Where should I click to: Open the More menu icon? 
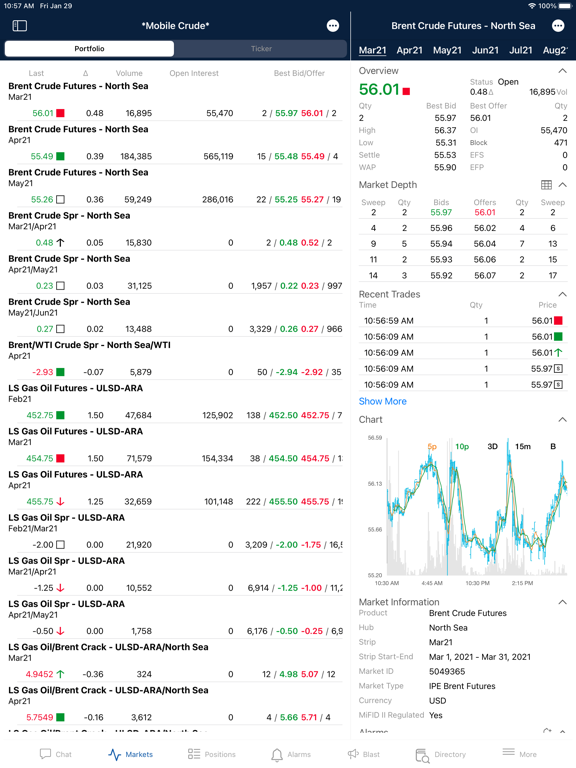point(508,752)
